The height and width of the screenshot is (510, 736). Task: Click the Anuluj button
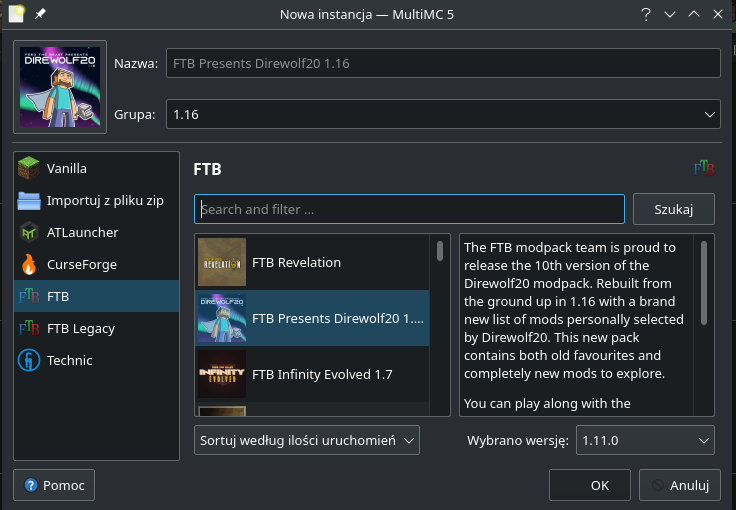pos(680,485)
